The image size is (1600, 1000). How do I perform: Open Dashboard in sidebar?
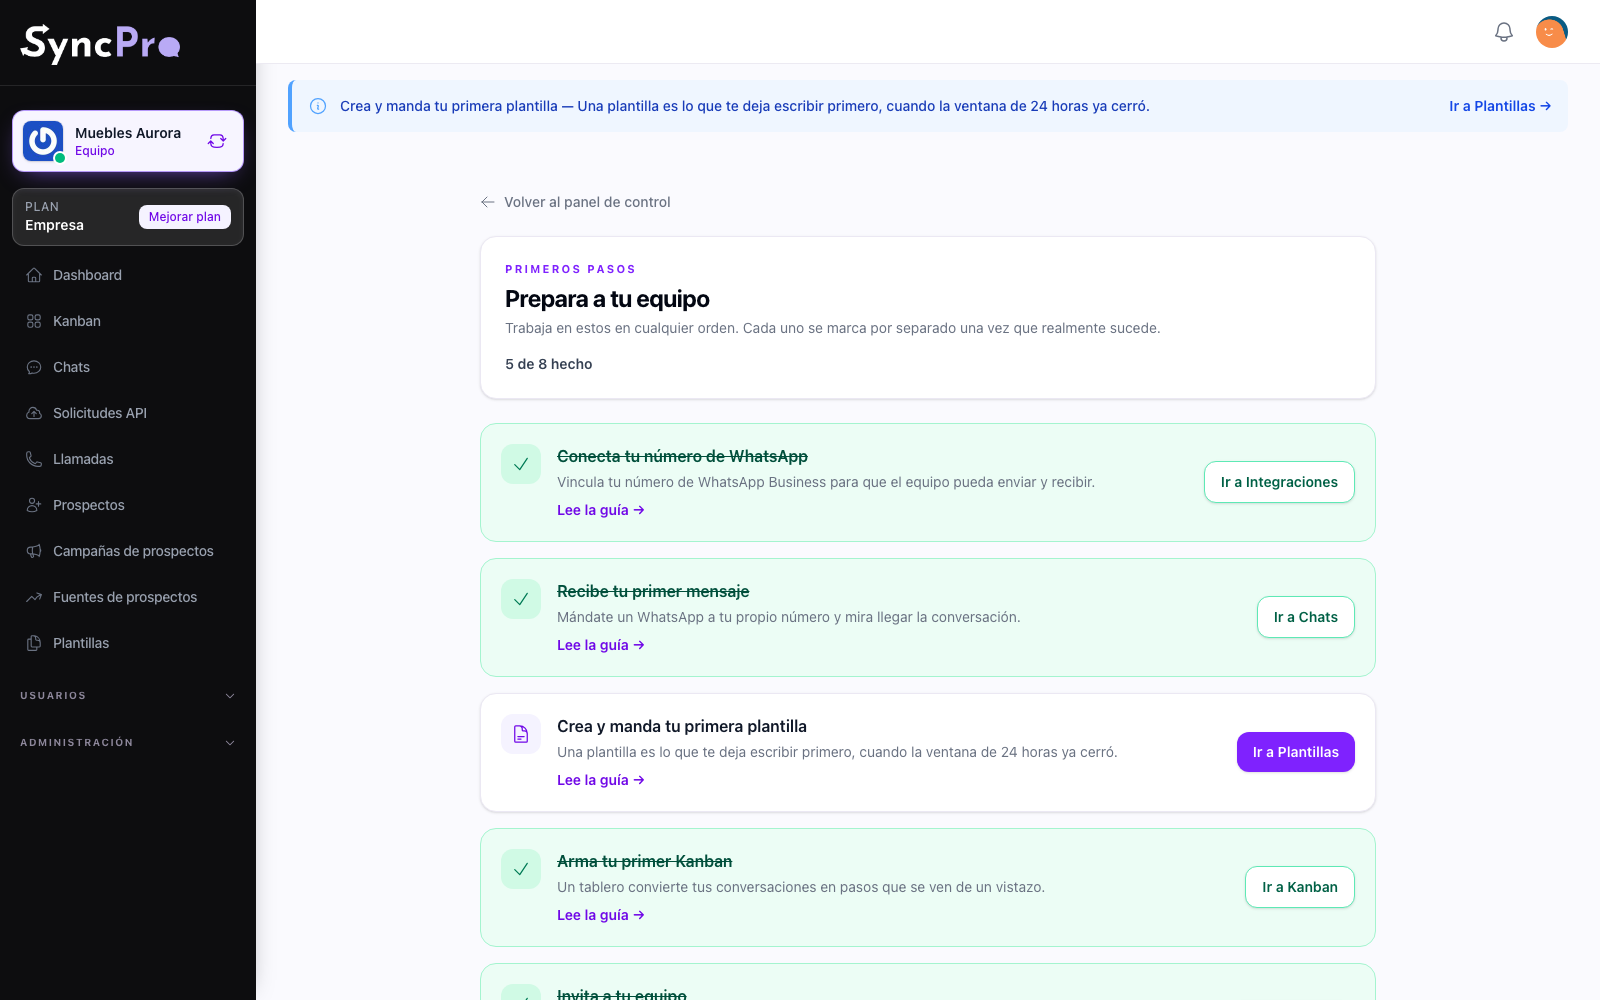click(x=128, y=275)
